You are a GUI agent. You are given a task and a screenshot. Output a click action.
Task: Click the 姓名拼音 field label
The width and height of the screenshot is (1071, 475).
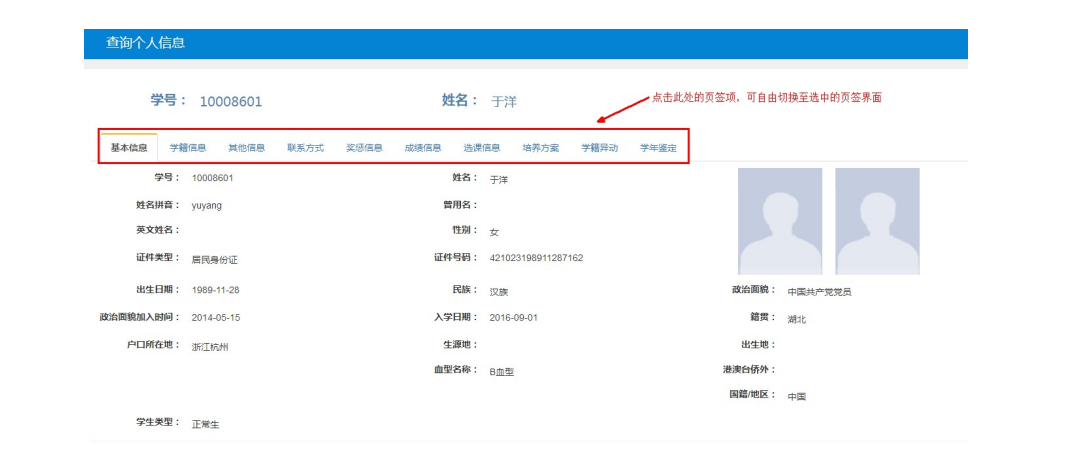click(x=158, y=204)
